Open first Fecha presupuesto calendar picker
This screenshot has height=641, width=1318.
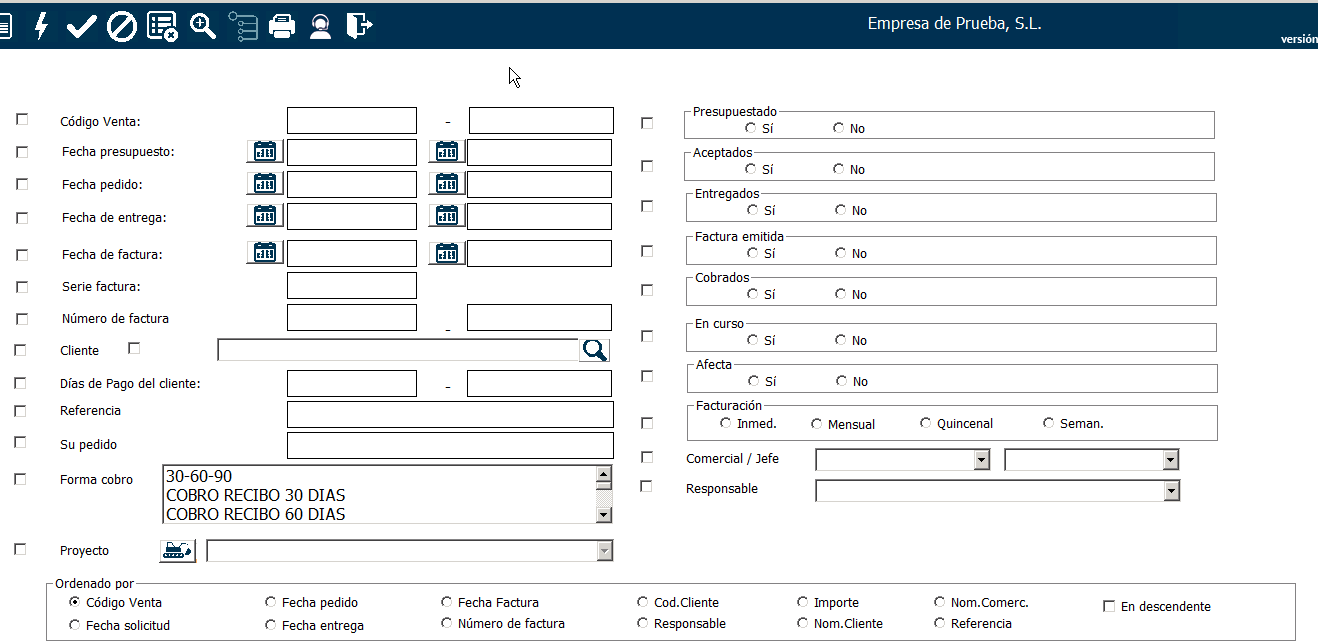(265, 152)
